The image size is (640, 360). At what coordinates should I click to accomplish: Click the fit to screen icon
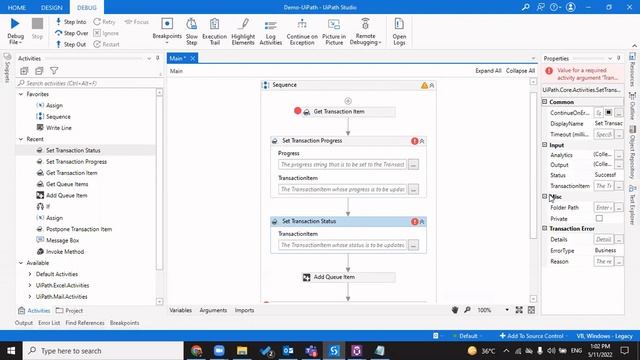pyautogui.click(x=519, y=310)
